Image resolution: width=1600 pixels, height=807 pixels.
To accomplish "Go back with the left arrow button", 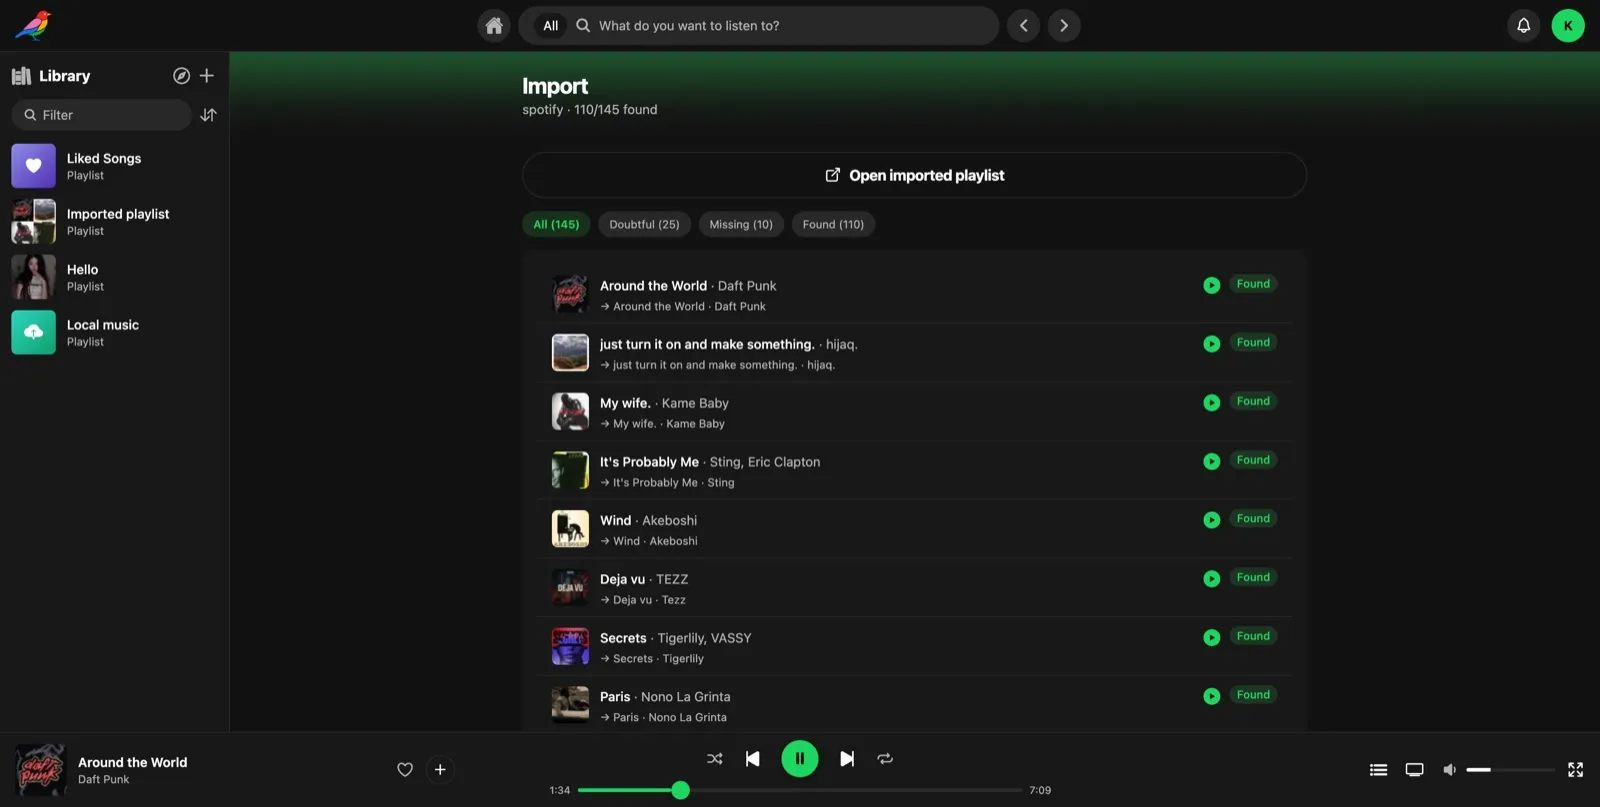I will (x=1023, y=26).
